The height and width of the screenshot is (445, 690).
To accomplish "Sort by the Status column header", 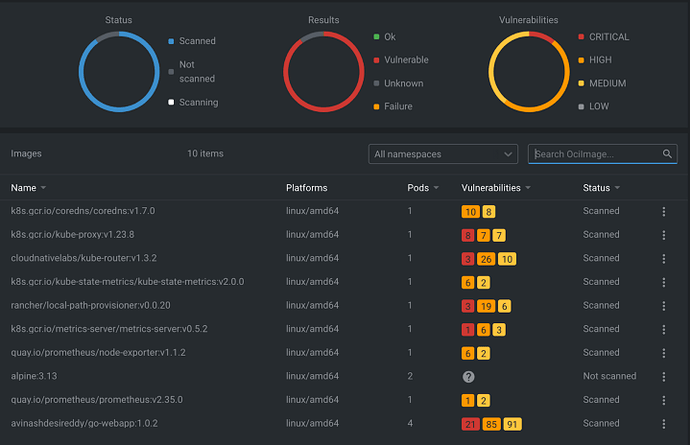I will [x=596, y=188].
